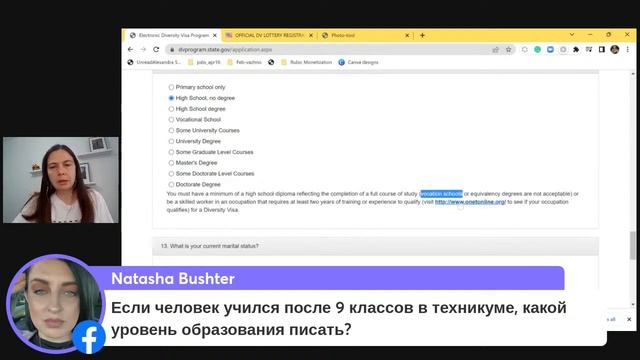Screen dimensions: 640x360
Task: Select Some Doctorate Level Courses radio button
Action: click(x=171, y=174)
